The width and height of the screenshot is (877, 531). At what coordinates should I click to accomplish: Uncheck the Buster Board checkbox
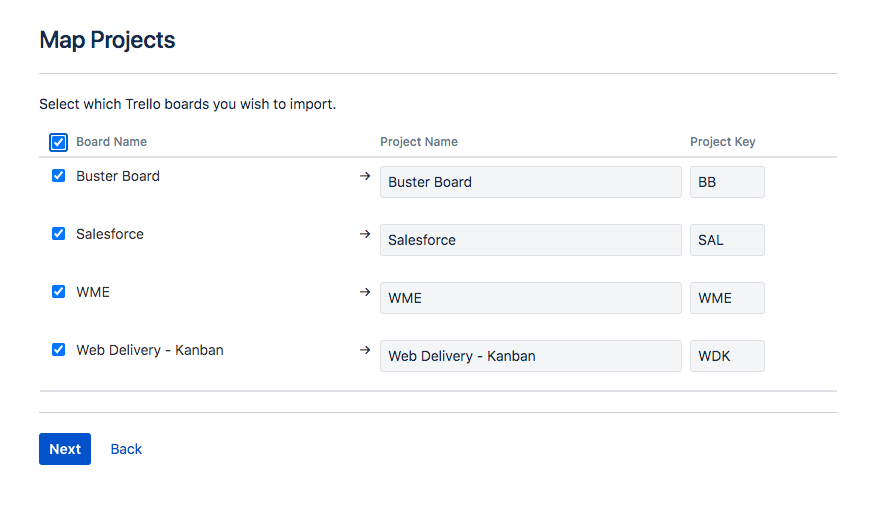58,176
